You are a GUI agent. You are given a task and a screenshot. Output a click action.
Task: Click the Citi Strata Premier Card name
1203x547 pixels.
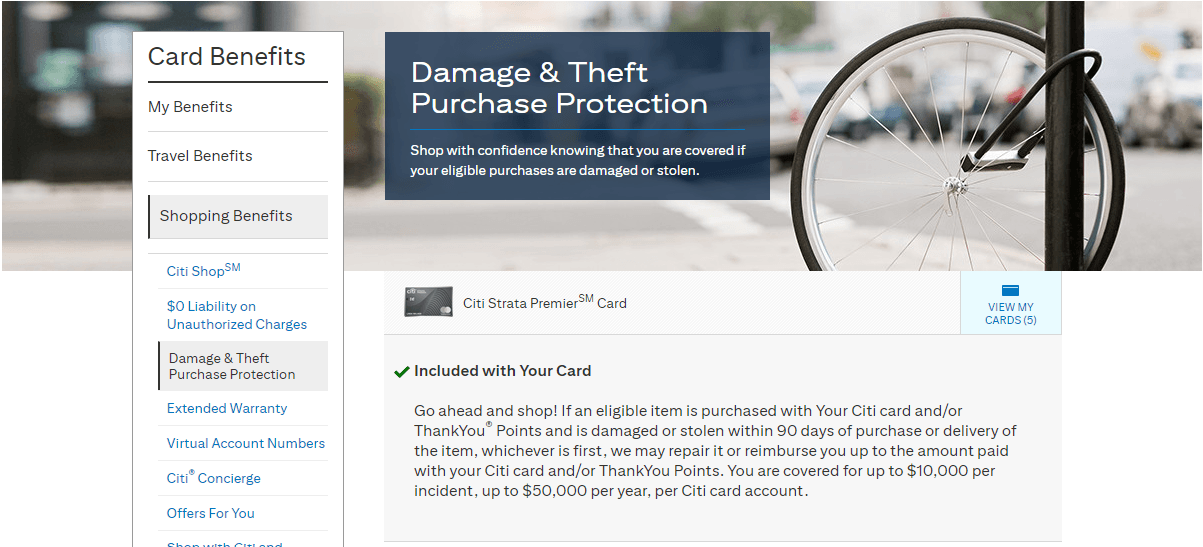click(544, 303)
